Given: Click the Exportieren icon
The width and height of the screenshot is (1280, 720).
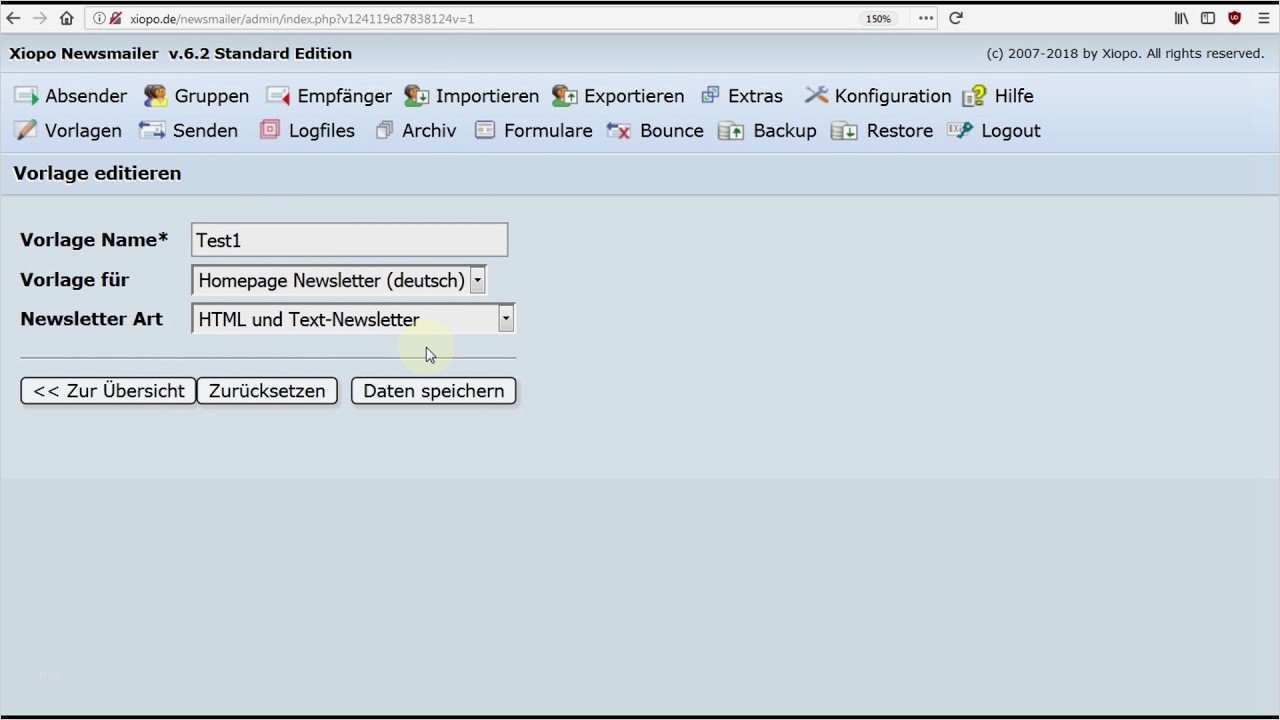Looking at the screenshot, I should 565,96.
